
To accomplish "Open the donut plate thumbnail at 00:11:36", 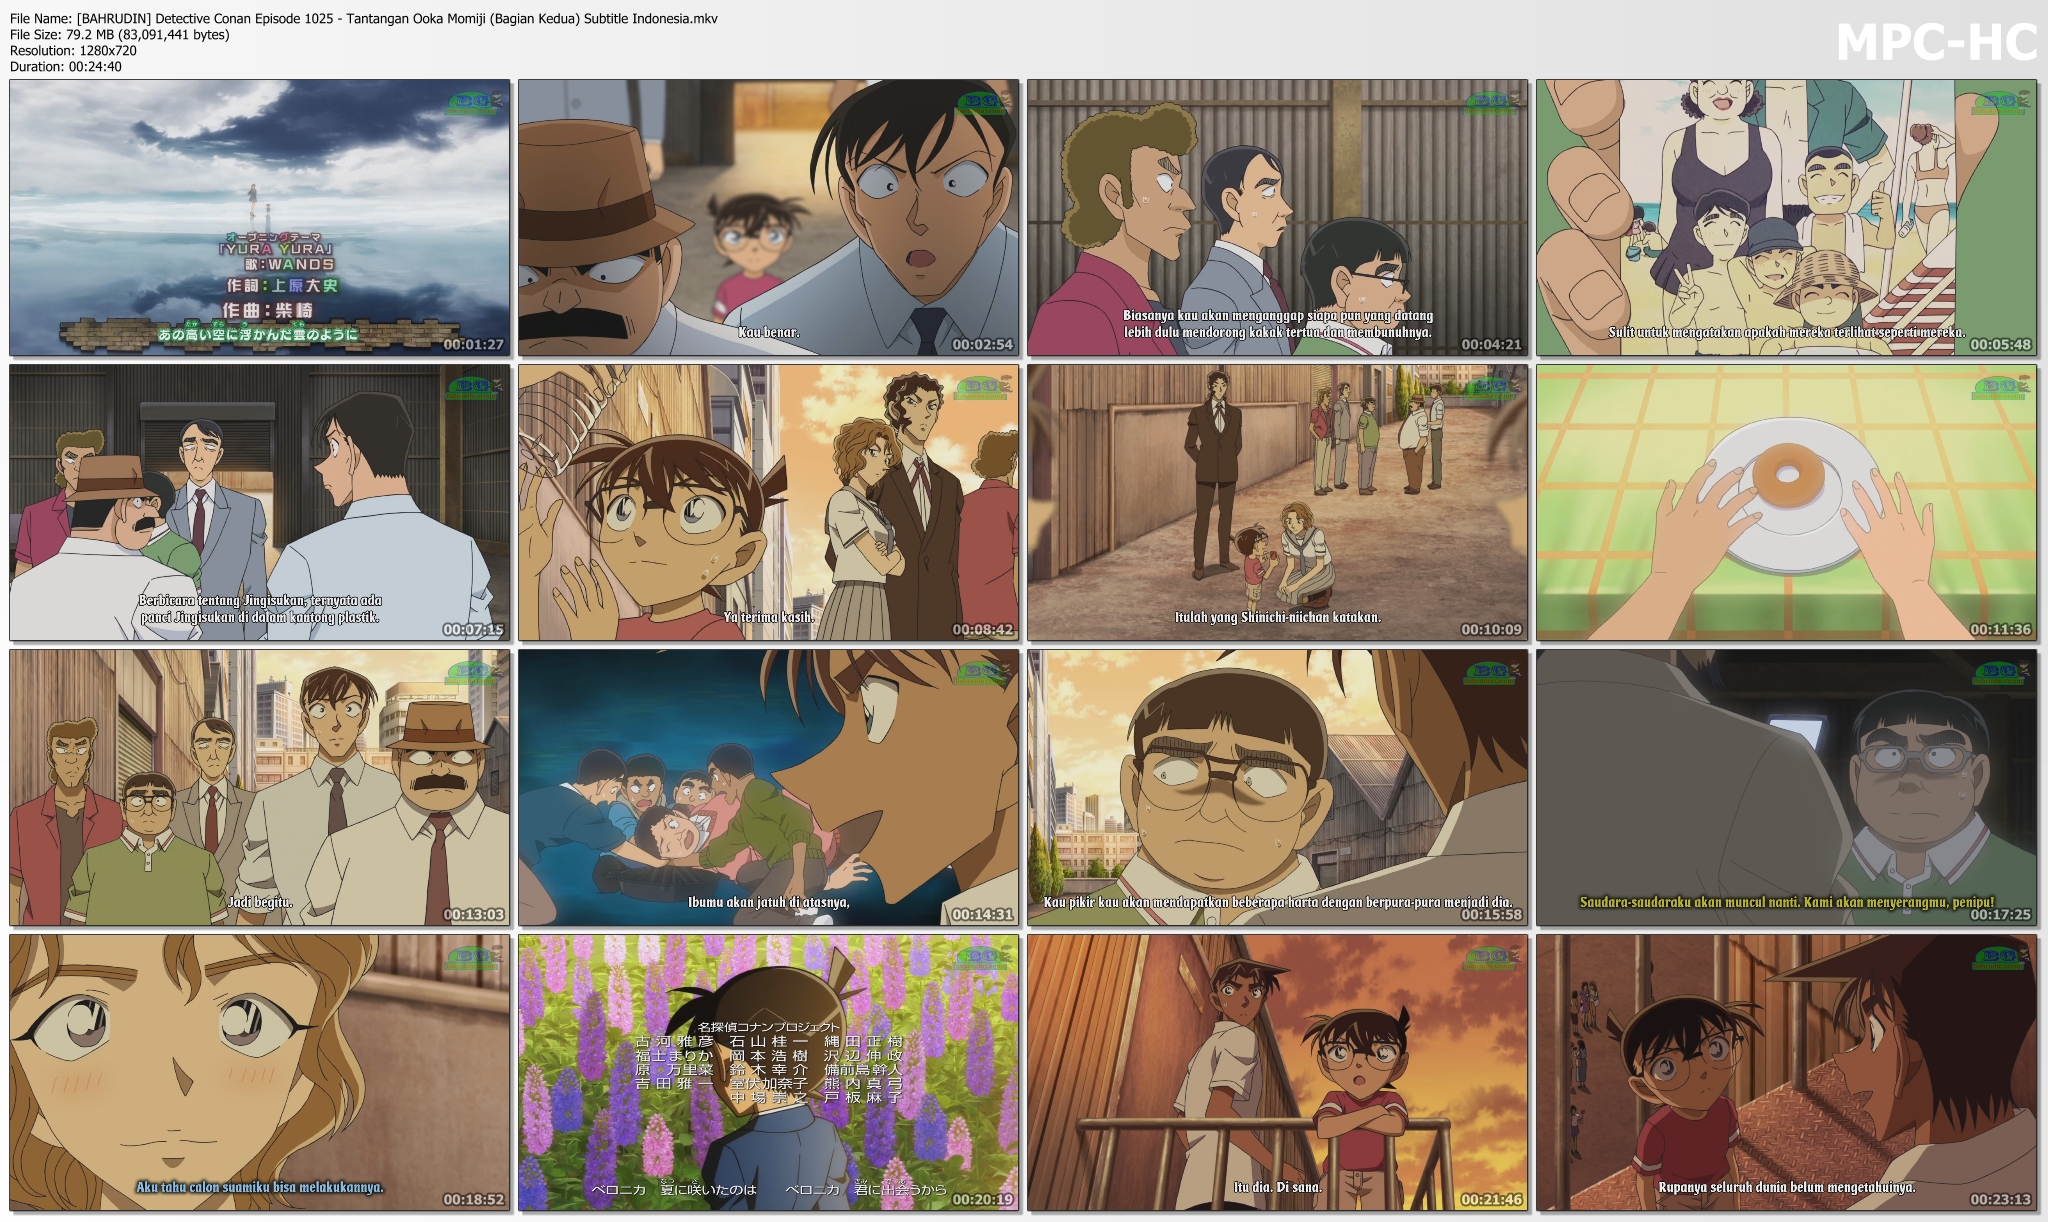I will [x=1787, y=502].
